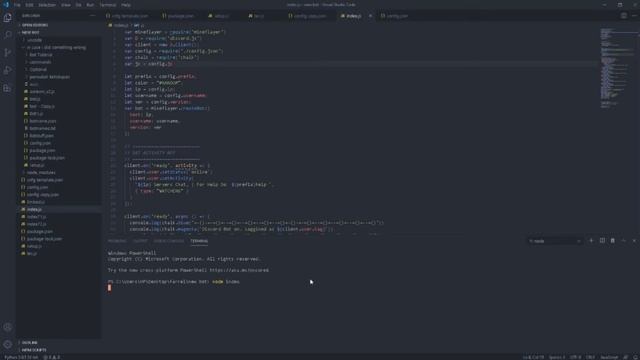This screenshot has width=640, height=360.
Task: Click the Split Editor Right icon
Action: click(x=624, y=16)
